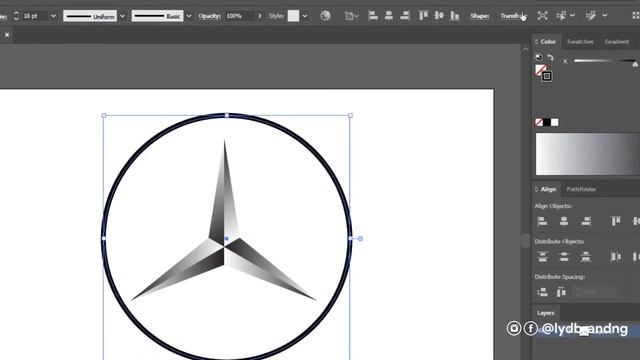Click Horizontal Align Right in Align panel
Viewport: 640px width, 360px height.
tap(586, 221)
